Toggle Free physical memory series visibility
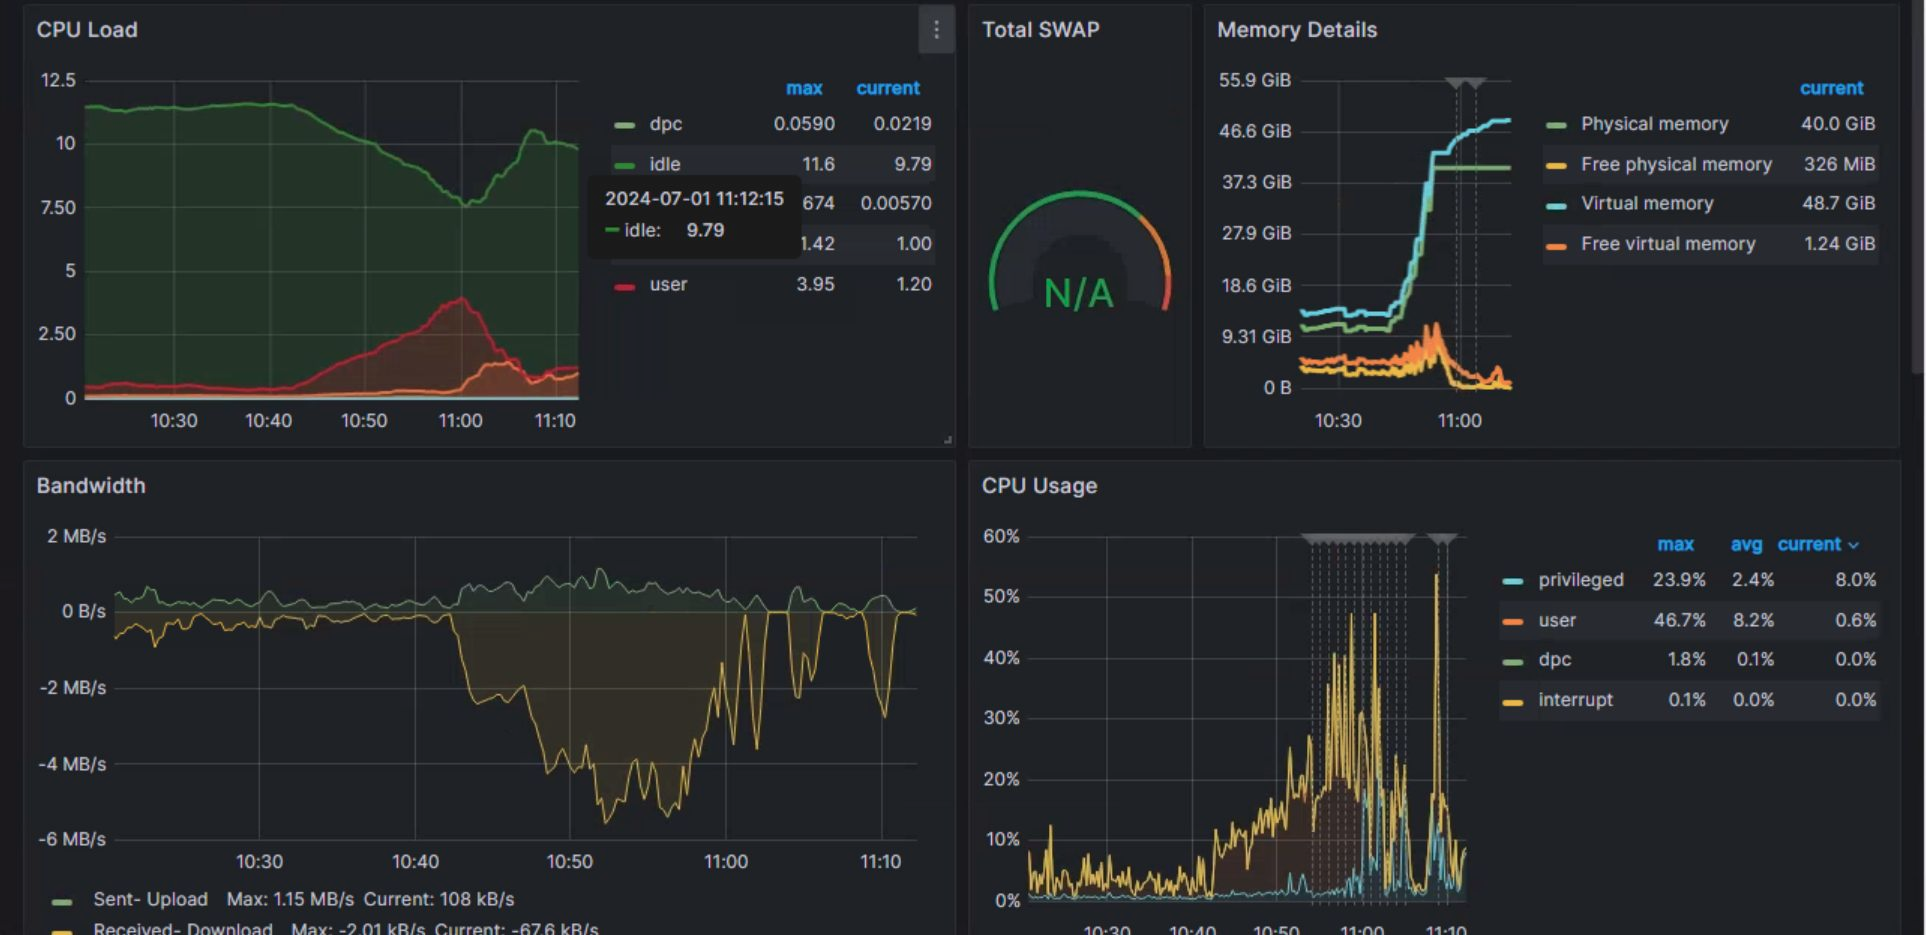The height and width of the screenshot is (935, 1926). pyautogui.click(x=1676, y=164)
